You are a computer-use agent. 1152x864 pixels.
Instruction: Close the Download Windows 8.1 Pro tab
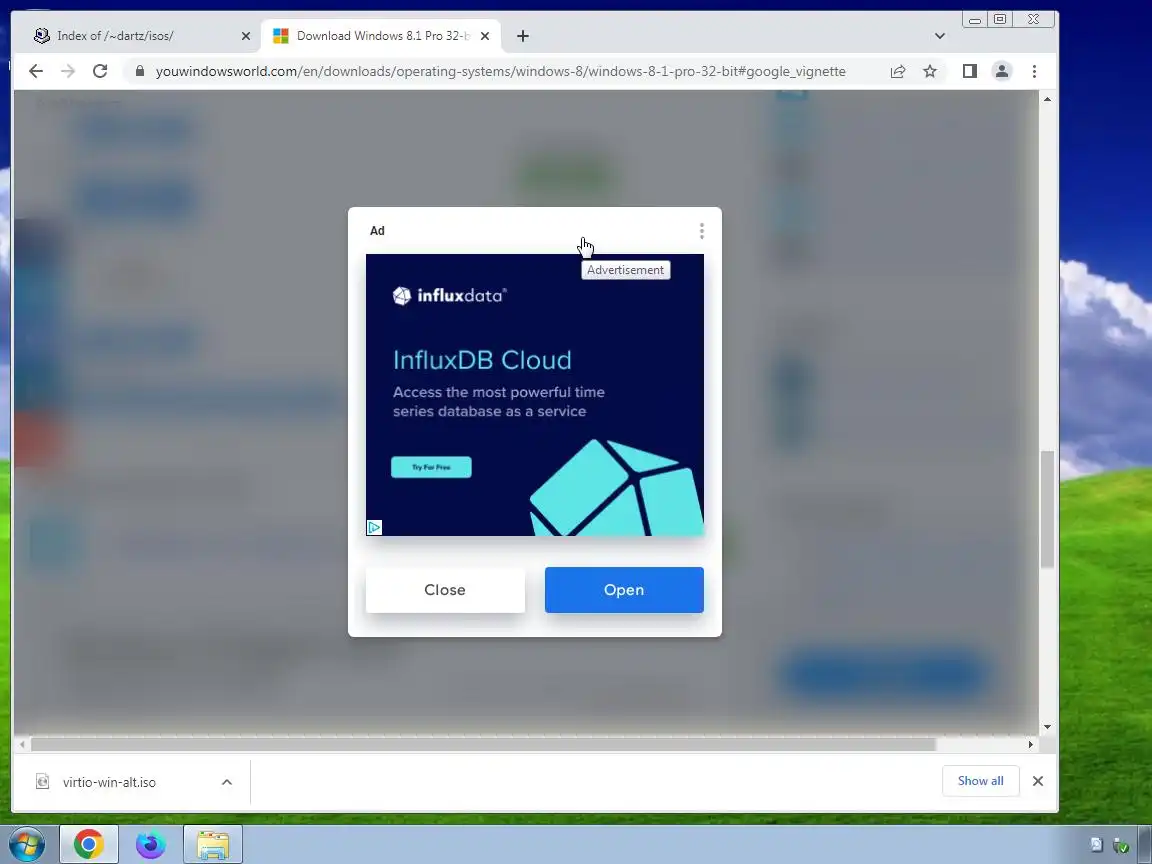click(484, 36)
